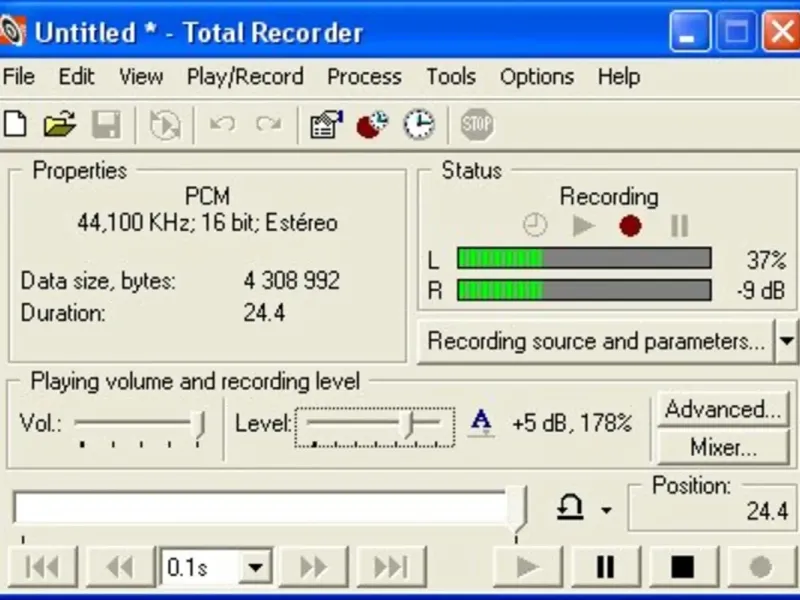Click the clock icon in the Status panel
800x600 pixels.
click(x=535, y=225)
